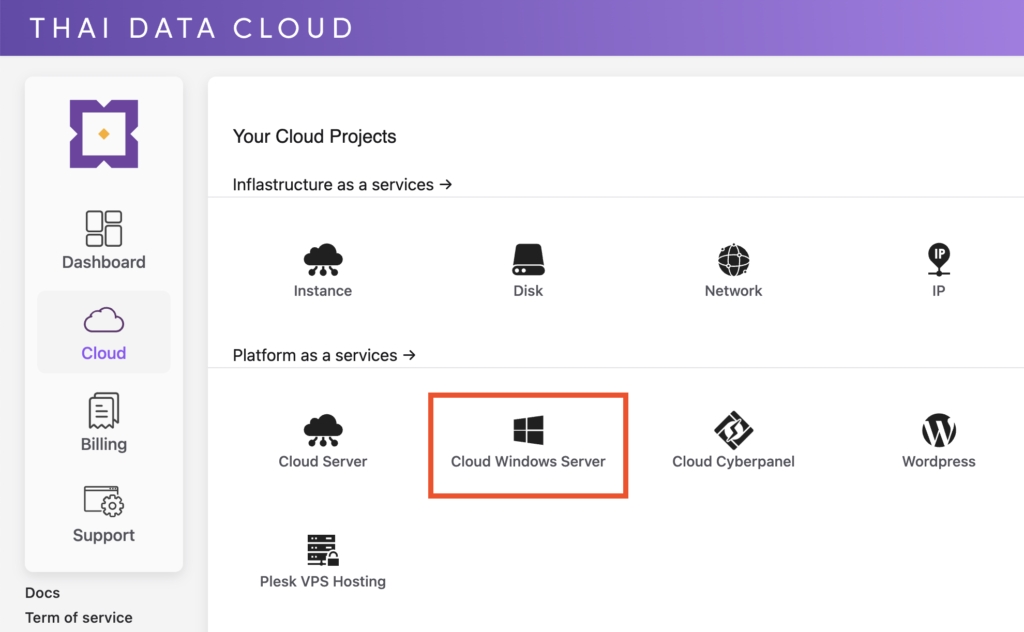
Task: Open the Term of service link
Action: pos(78,618)
